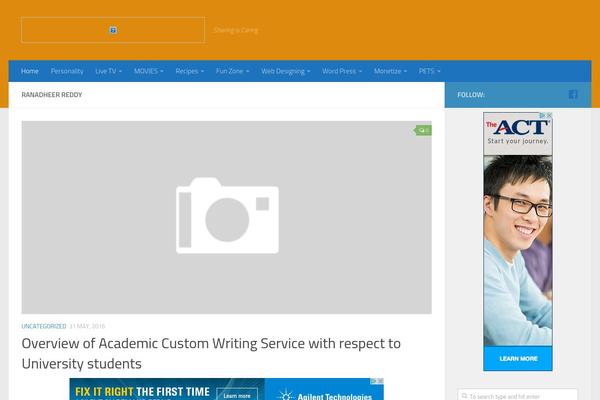Click the Facebook follow icon
Image resolution: width=600 pixels, height=400 pixels.
tap(573, 95)
